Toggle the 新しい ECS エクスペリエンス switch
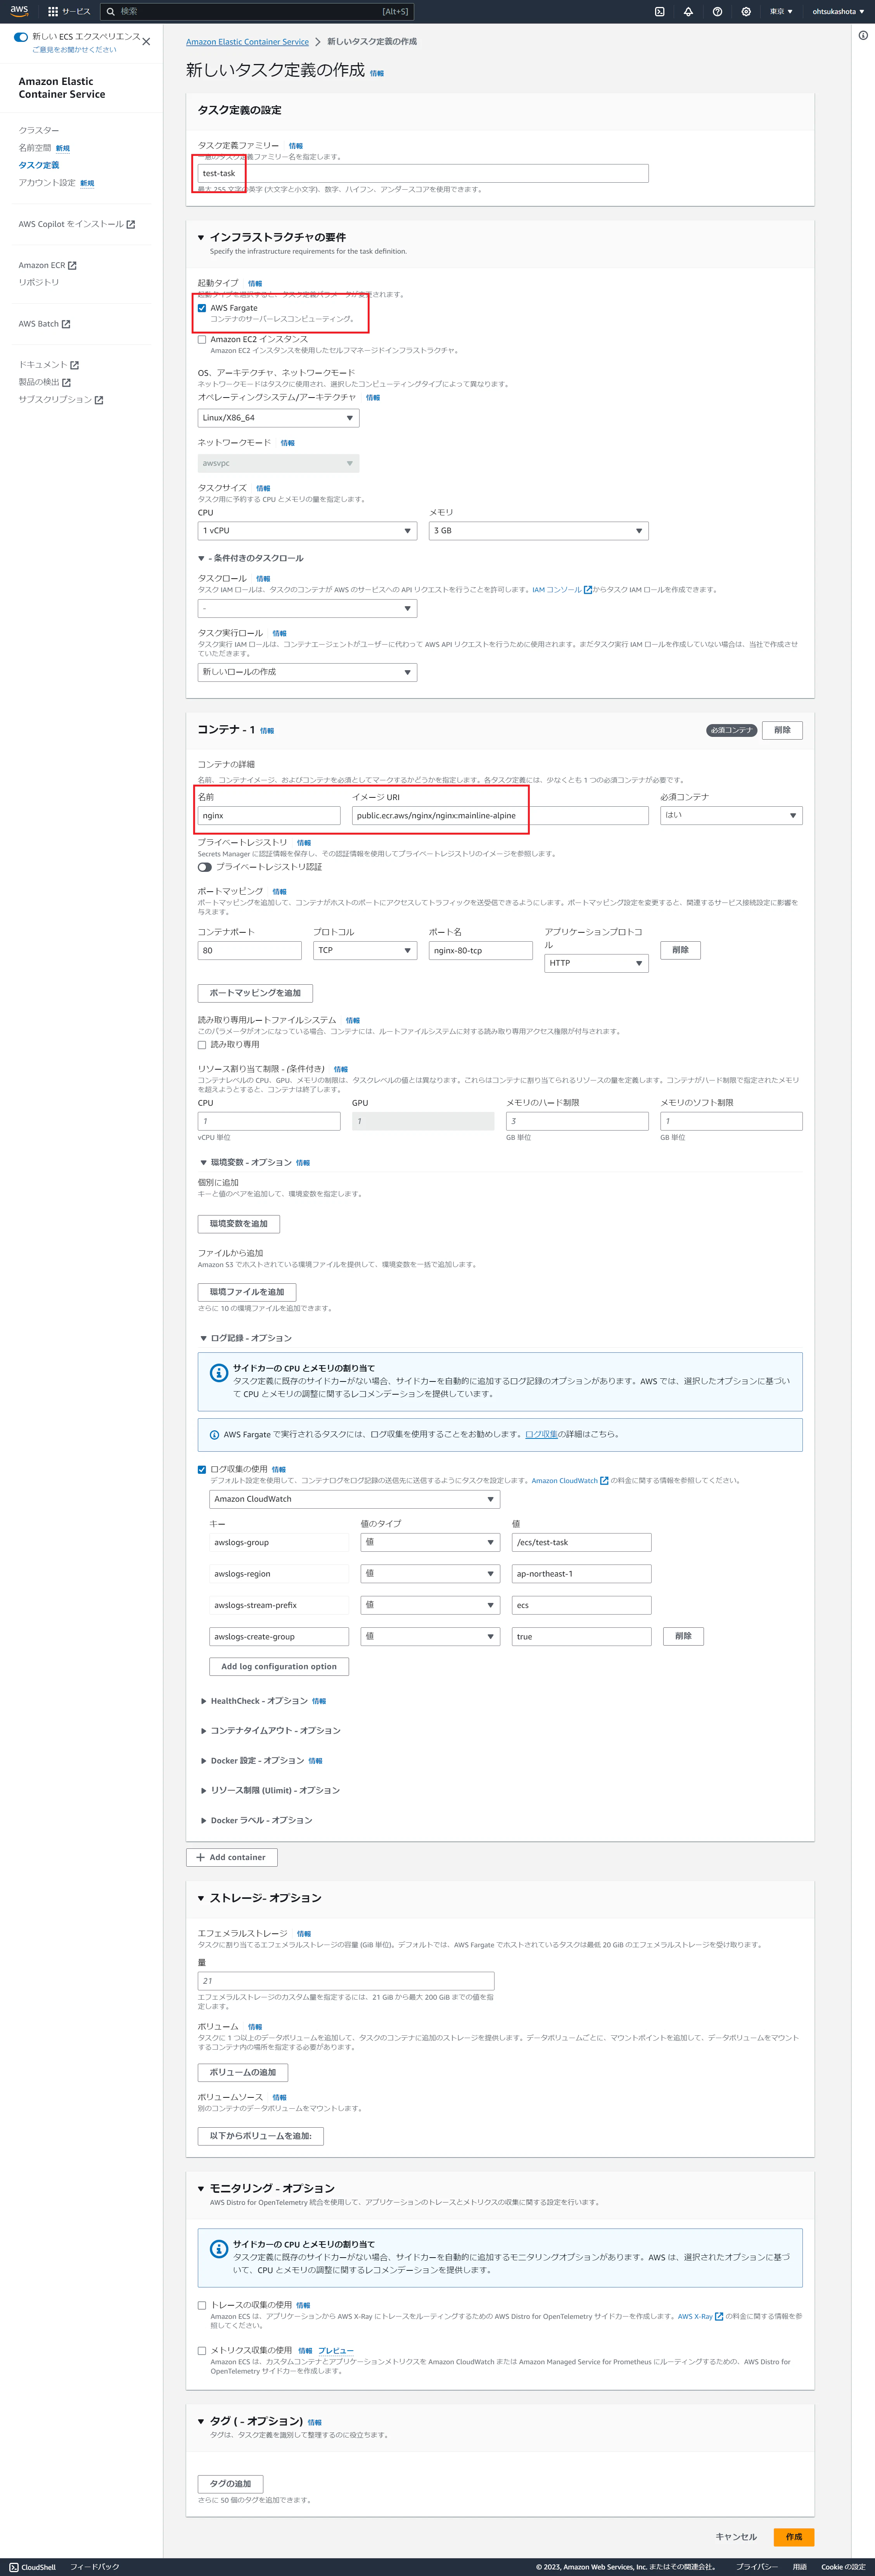The height and width of the screenshot is (2576, 875). click(x=21, y=37)
